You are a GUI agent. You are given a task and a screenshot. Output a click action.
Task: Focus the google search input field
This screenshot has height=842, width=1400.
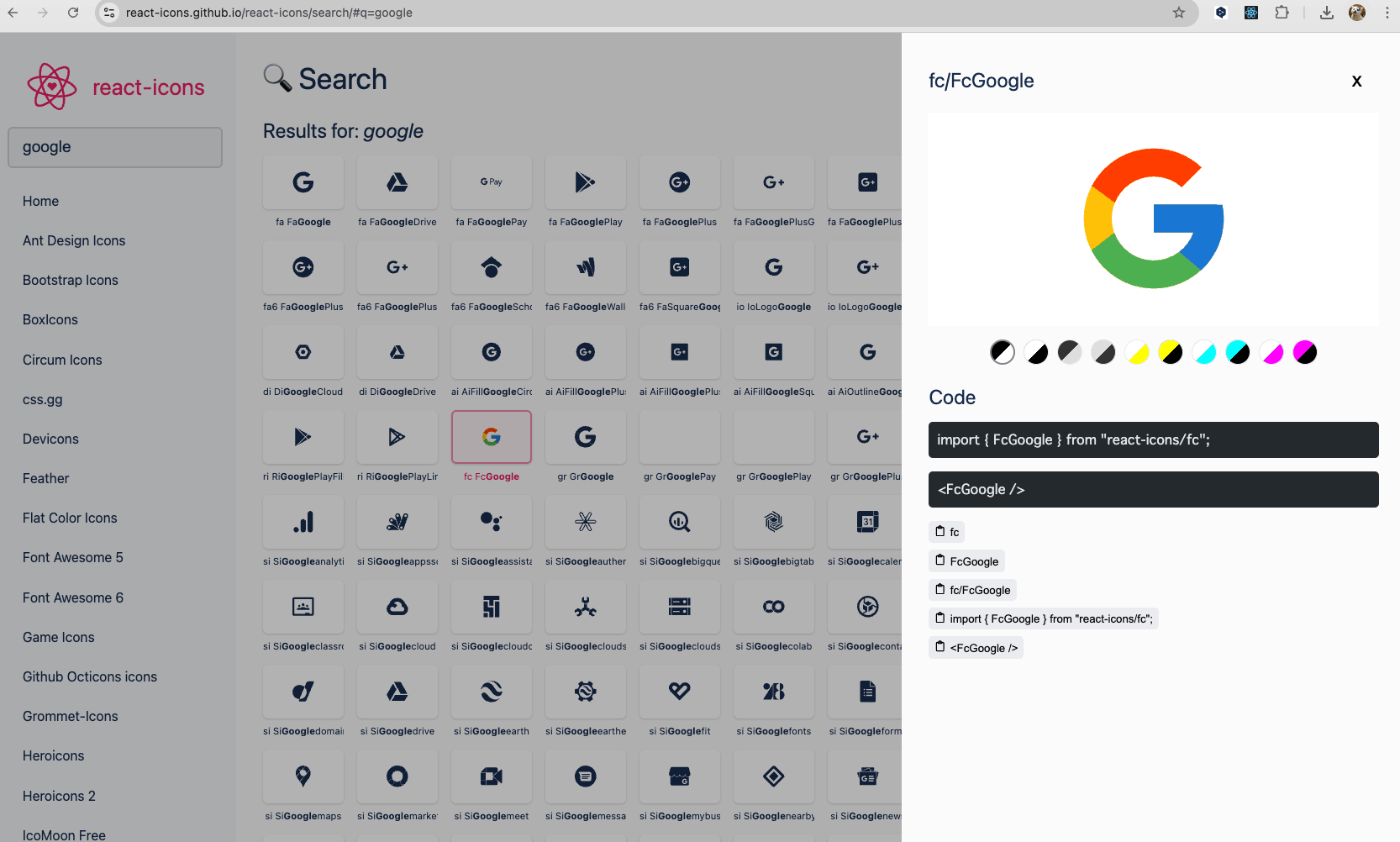coord(115,147)
